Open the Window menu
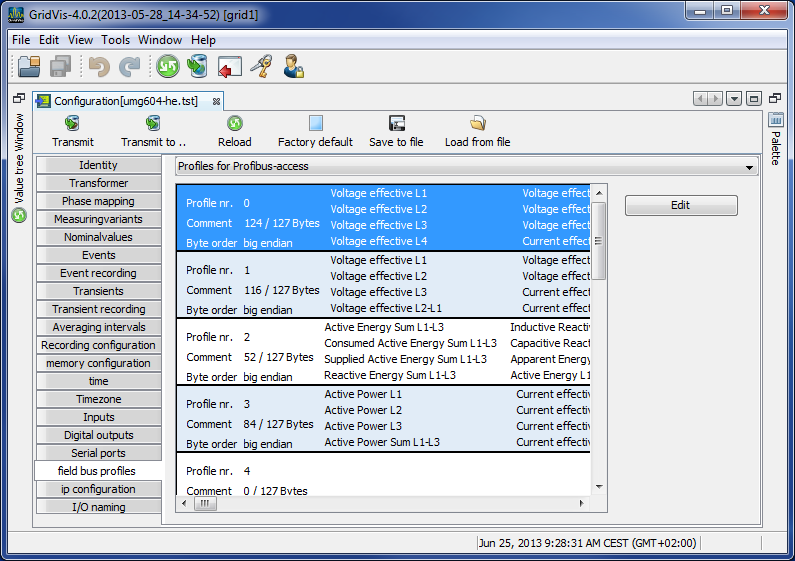Viewport: 795px width, 561px height. (160, 40)
